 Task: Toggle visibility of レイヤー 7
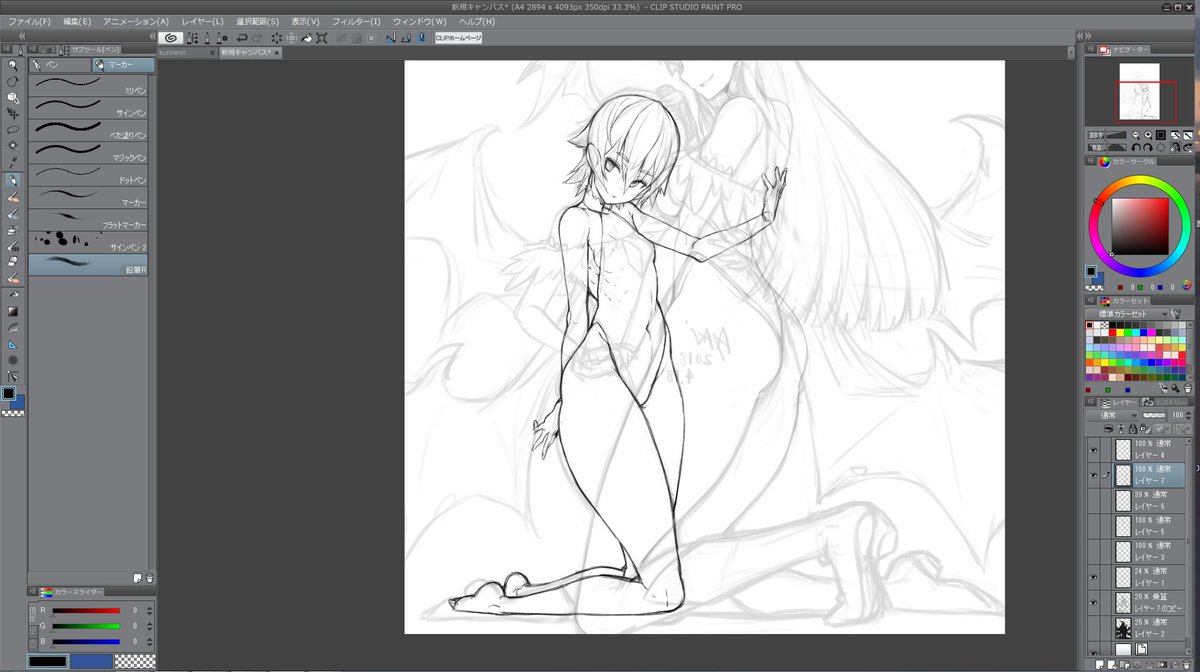pyautogui.click(x=1093, y=474)
